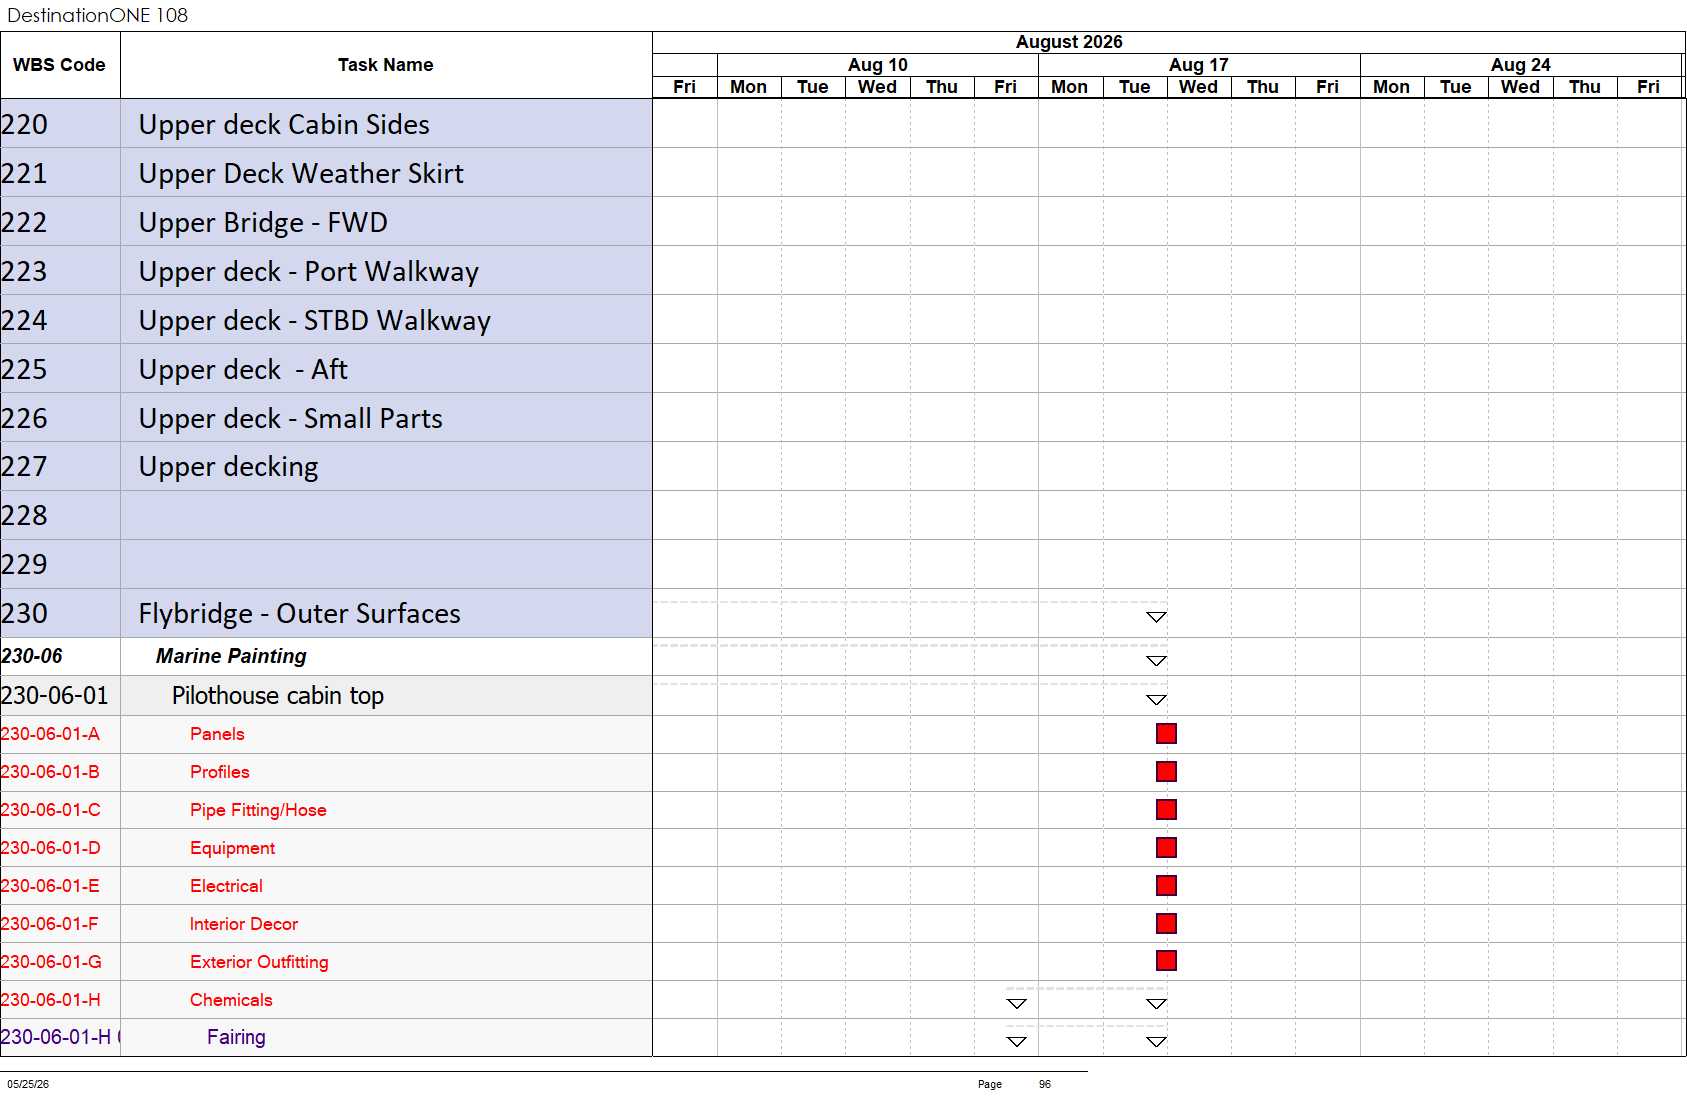Click summary triangle in Marine Painting row
1687x1097 pixels.
[x=1156, y=661]
